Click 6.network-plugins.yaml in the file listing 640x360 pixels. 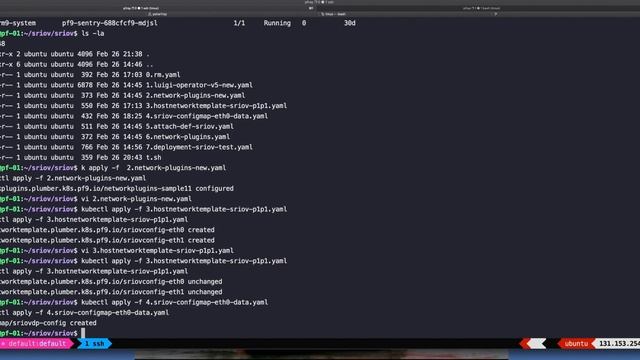tap(187, 137)
